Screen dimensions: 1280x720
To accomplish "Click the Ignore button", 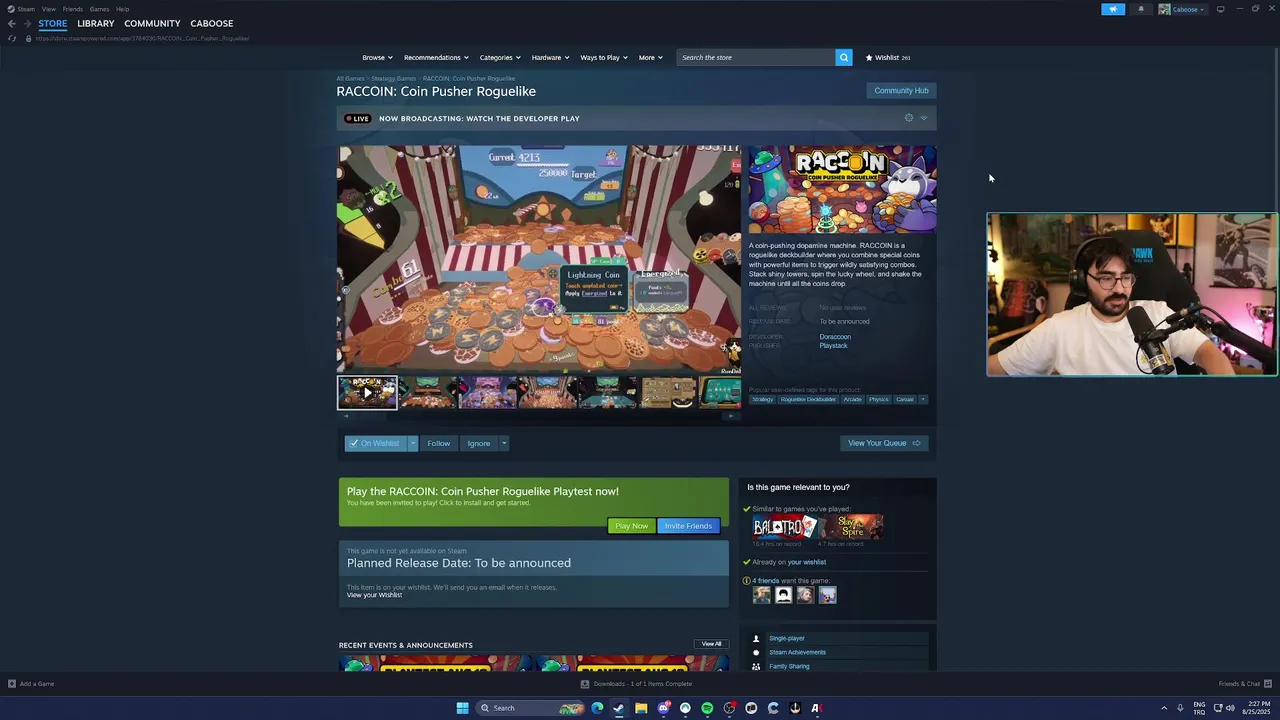I will pyautogui.click(x=479, y=443).
